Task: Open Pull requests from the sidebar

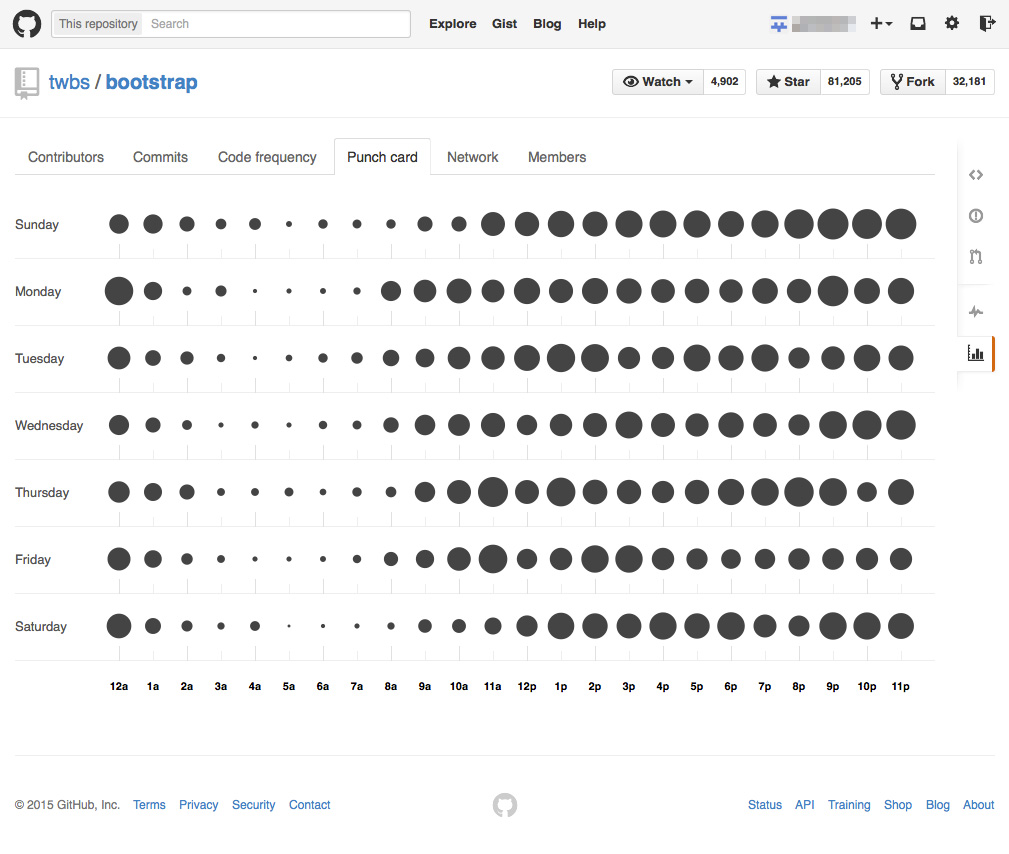Action: tap(975, 257)
